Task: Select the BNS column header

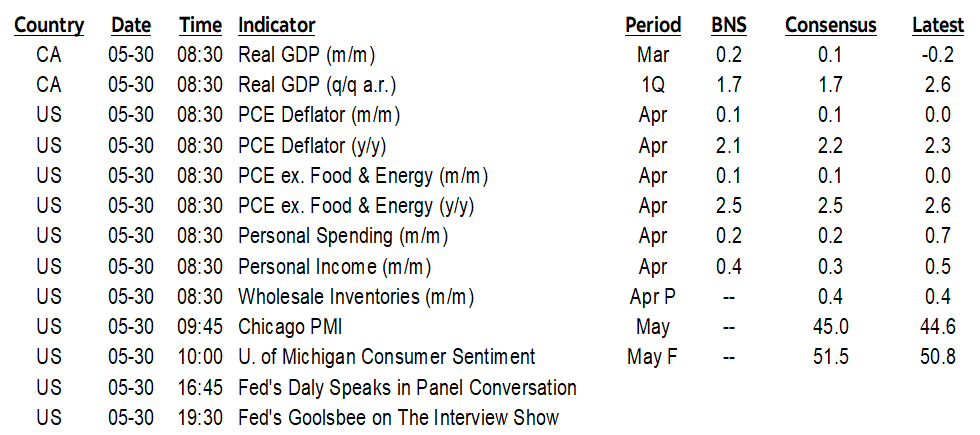Action: tap(729, 25)
